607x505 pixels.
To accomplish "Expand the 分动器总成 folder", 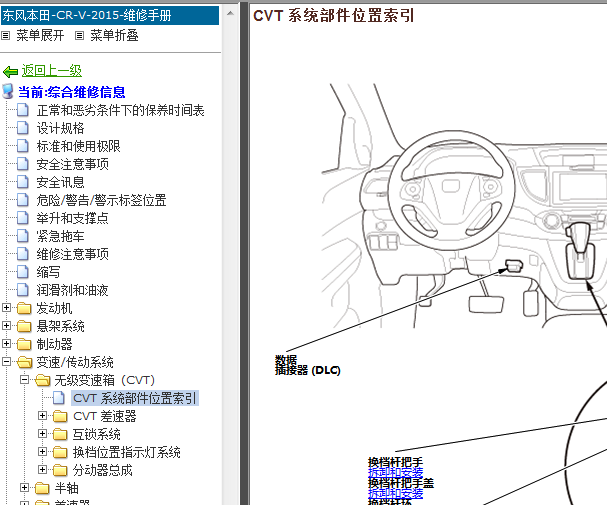I will click(x=42, y=469).
